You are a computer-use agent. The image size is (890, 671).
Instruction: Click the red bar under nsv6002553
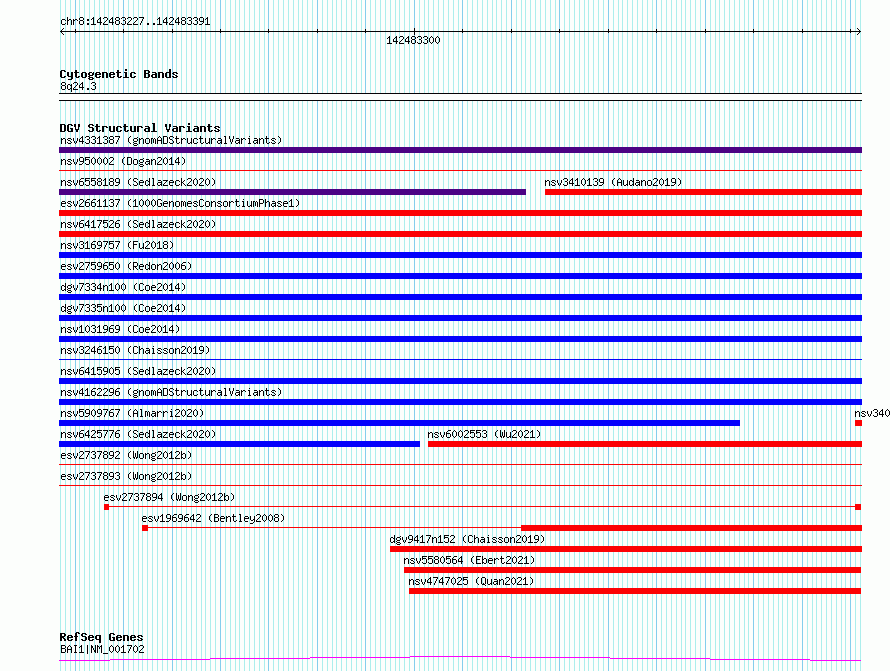(x=645, y=444)
